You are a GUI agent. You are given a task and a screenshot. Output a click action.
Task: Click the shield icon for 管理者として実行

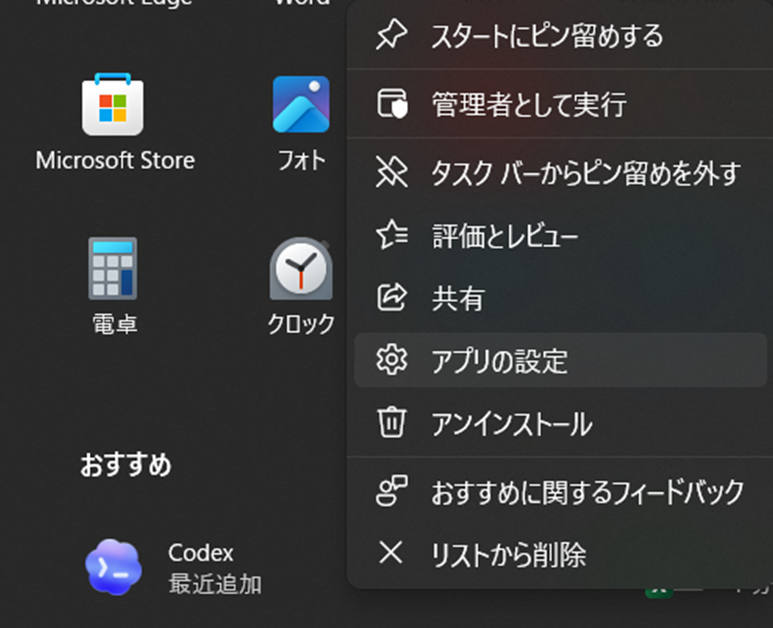389,103
